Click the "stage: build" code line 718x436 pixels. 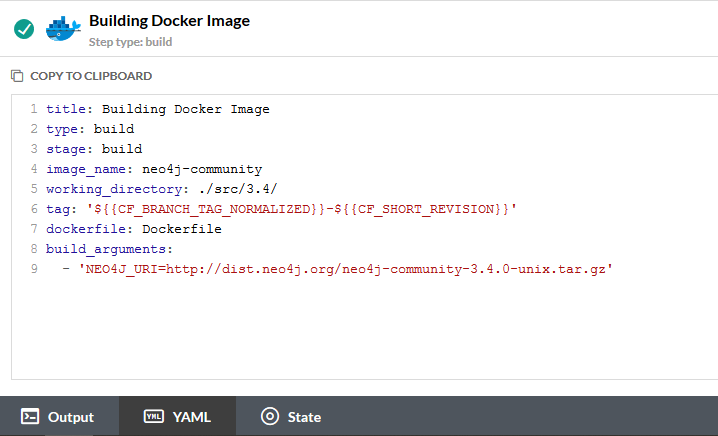[x=94, y=149]
